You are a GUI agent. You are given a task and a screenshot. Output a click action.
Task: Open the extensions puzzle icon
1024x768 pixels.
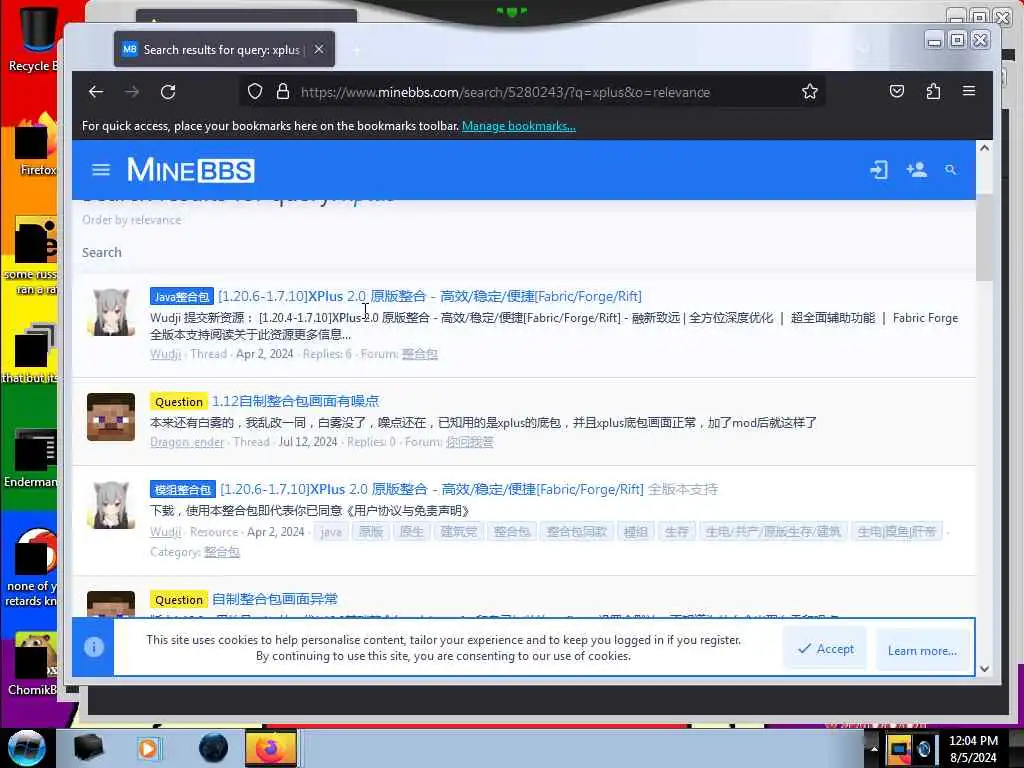coord(933,91)
